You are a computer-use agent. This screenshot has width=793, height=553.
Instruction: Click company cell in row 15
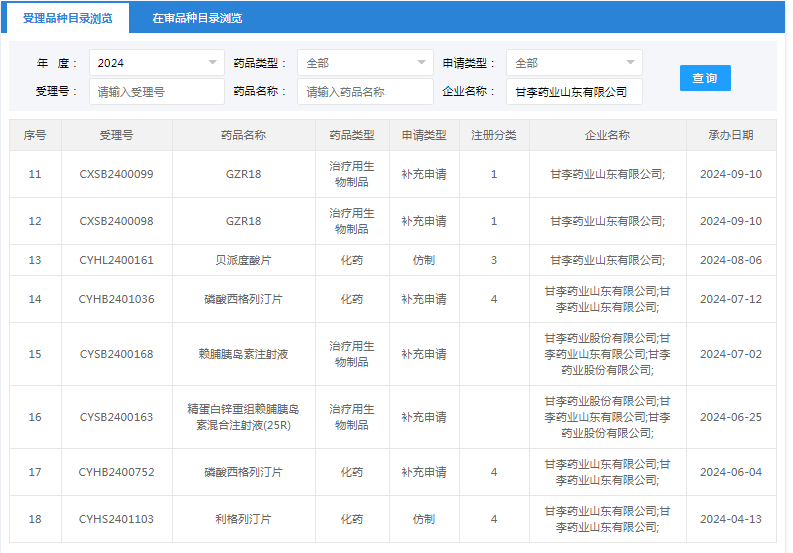click(607, 354)
